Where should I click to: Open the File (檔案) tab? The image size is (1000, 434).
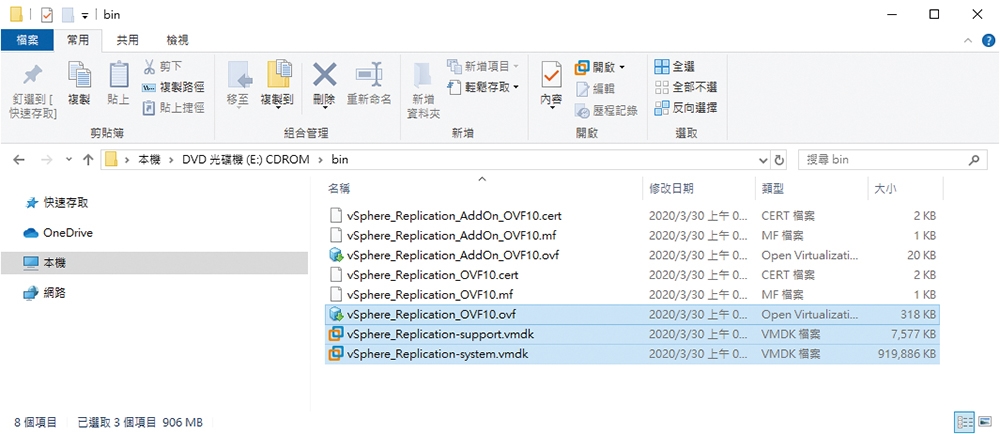[27, 40]
